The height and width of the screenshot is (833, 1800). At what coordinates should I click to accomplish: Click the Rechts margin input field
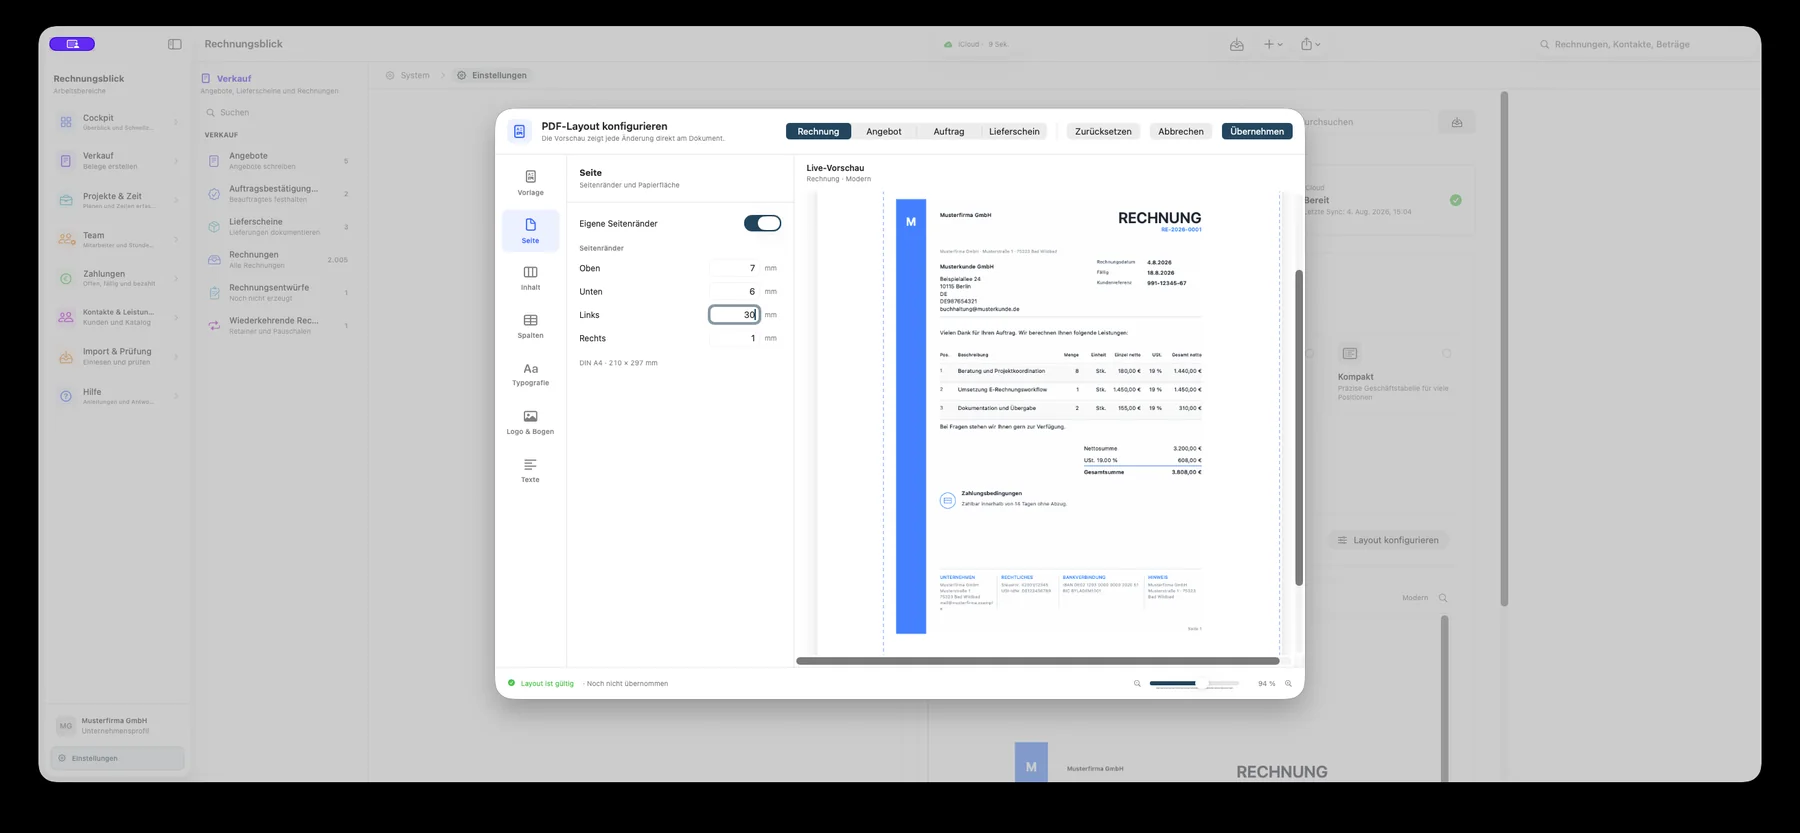[735, 338]
